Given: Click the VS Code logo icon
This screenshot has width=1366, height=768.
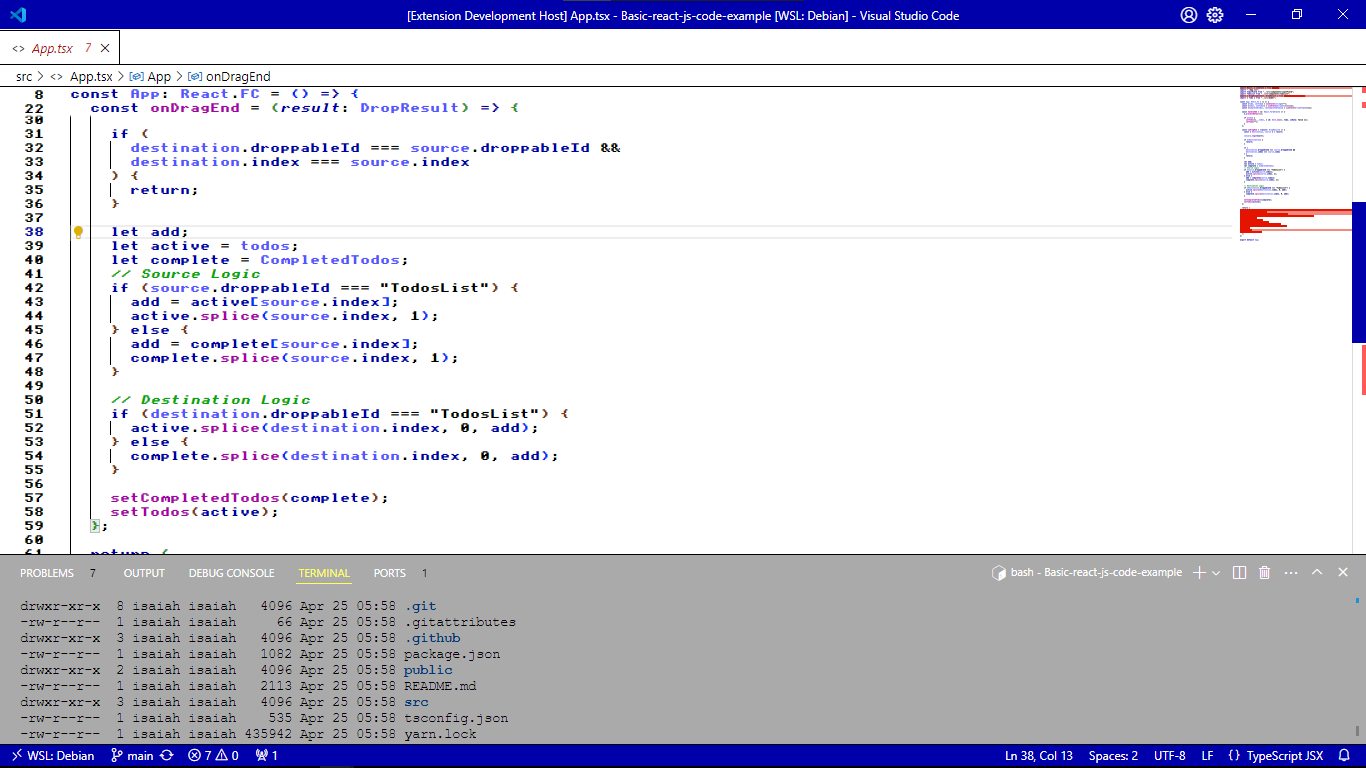Looking at the screenshot, I should [18, 15].
